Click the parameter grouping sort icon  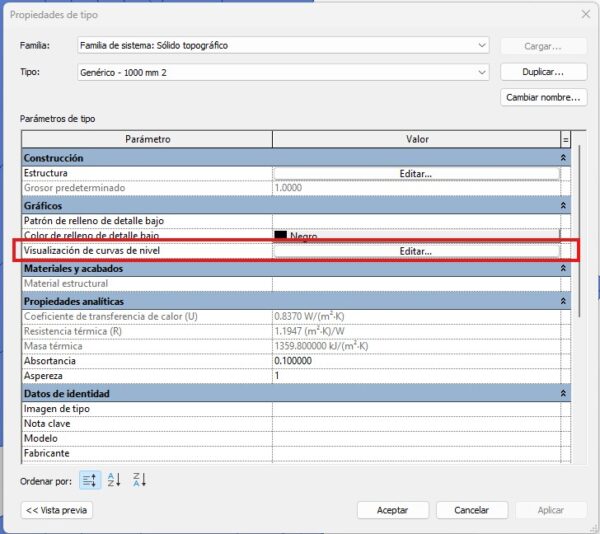click(x=90, y=480)
